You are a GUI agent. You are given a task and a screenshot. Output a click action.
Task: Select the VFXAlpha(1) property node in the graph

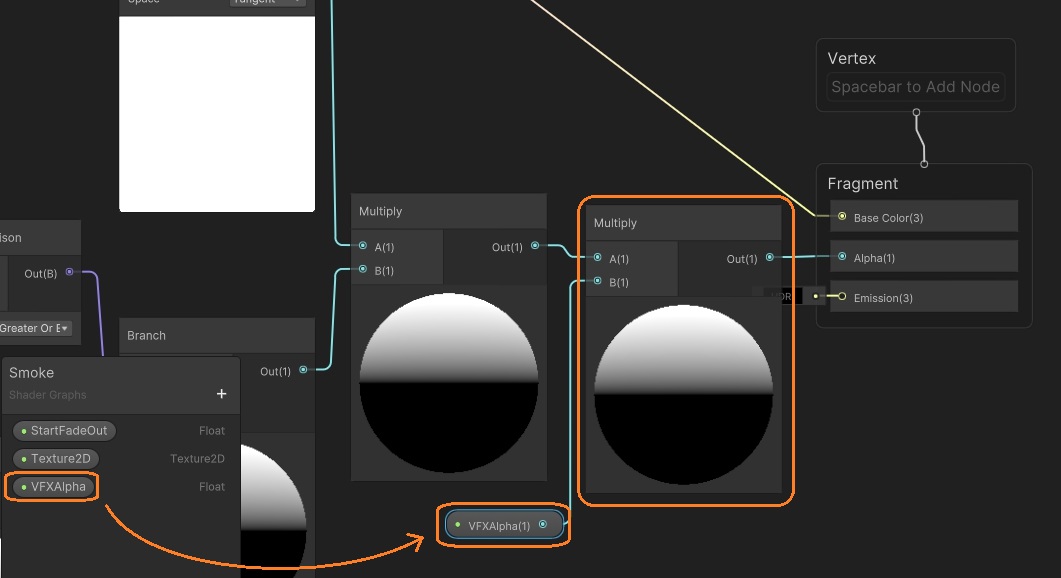[497, 525]
